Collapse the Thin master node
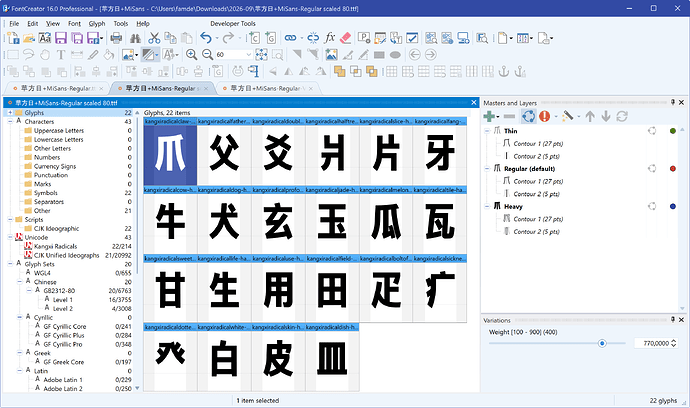 [x=487, y=131]
